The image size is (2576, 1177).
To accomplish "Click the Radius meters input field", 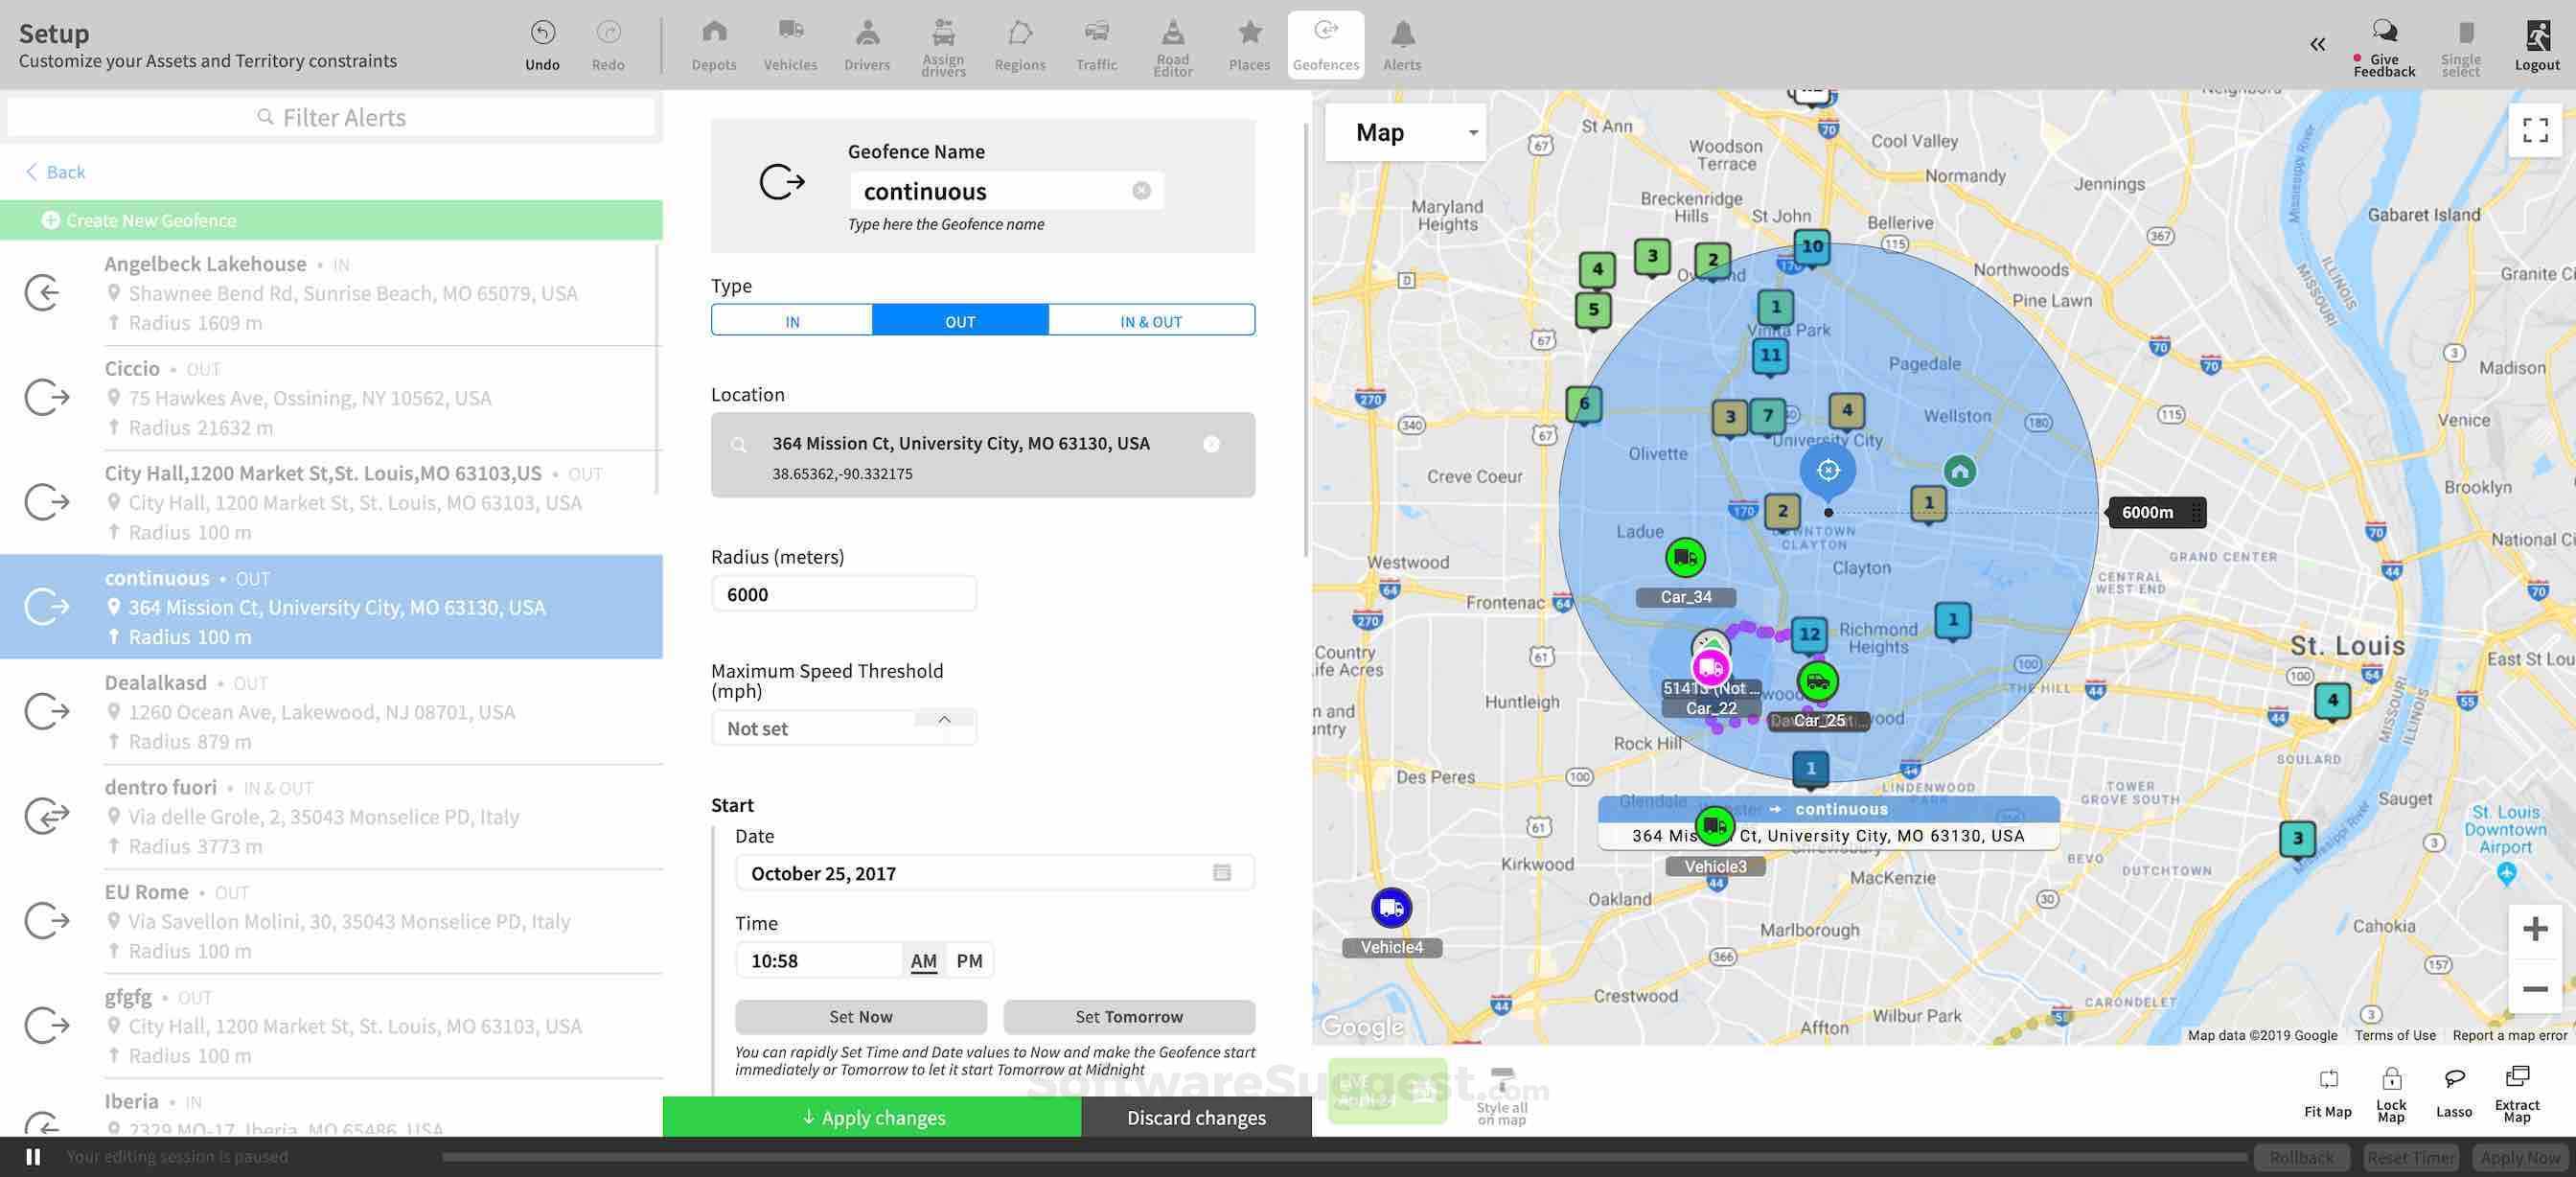I will [843, 595].
